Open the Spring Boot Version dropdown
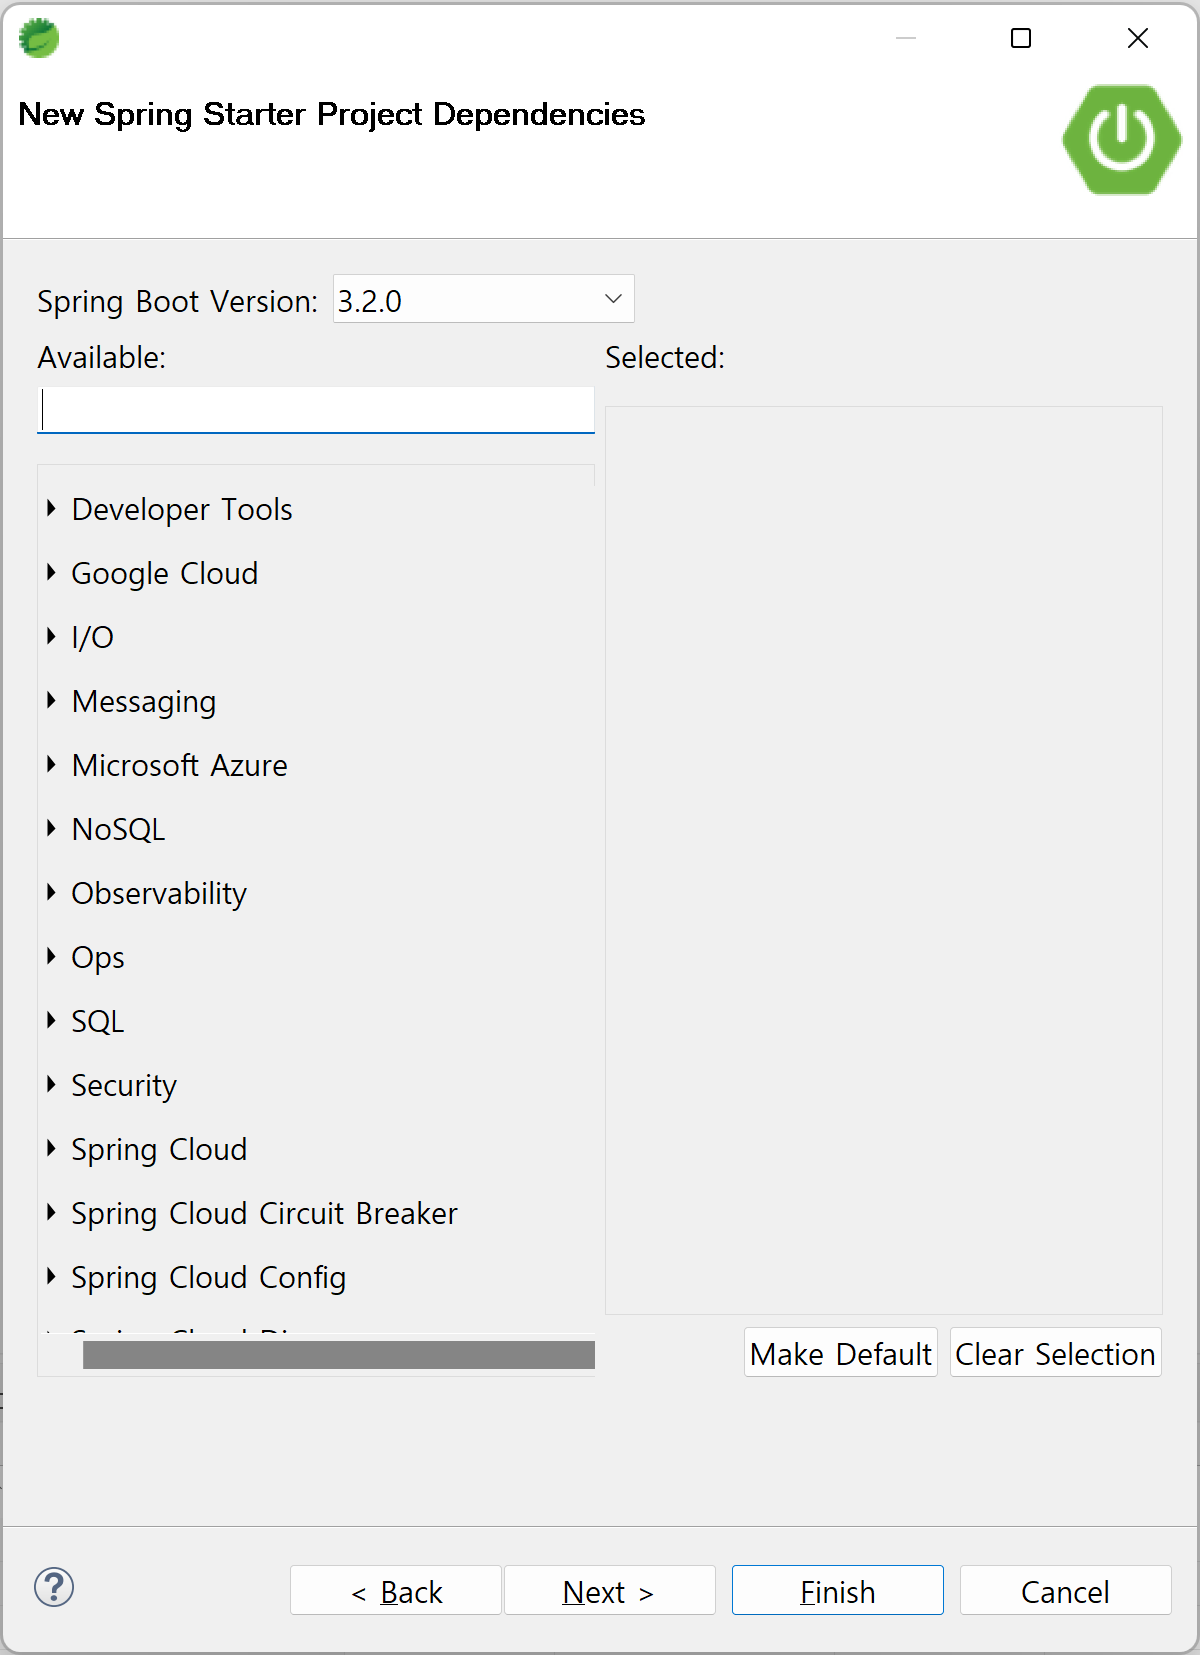Image resolution: width=1200 pixels, height=1655 pixels. click(484, 299)
